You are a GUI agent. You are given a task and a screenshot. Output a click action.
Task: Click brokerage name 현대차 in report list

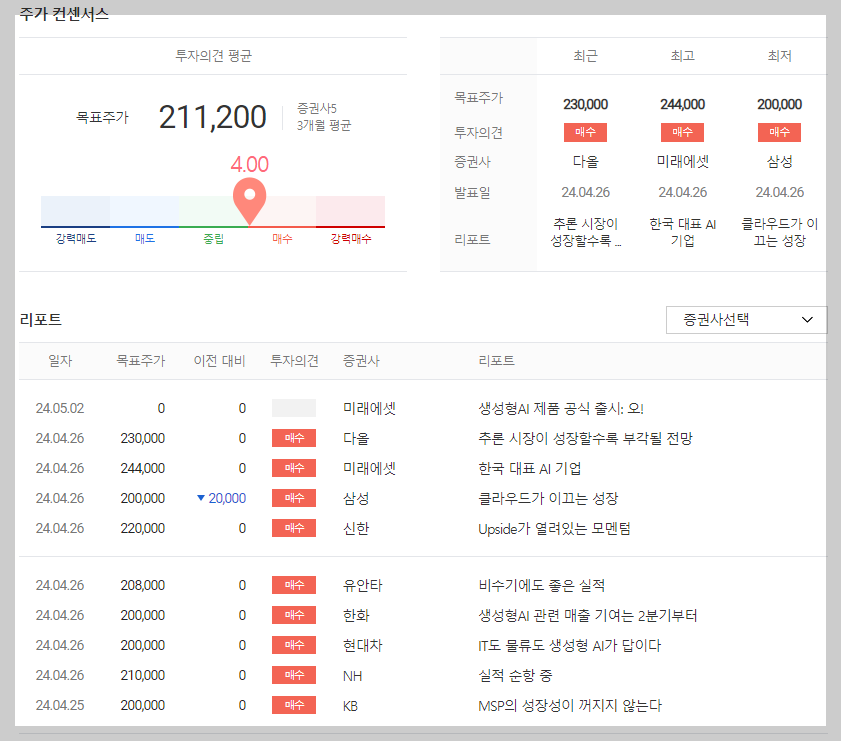click(x=363, y=646)
